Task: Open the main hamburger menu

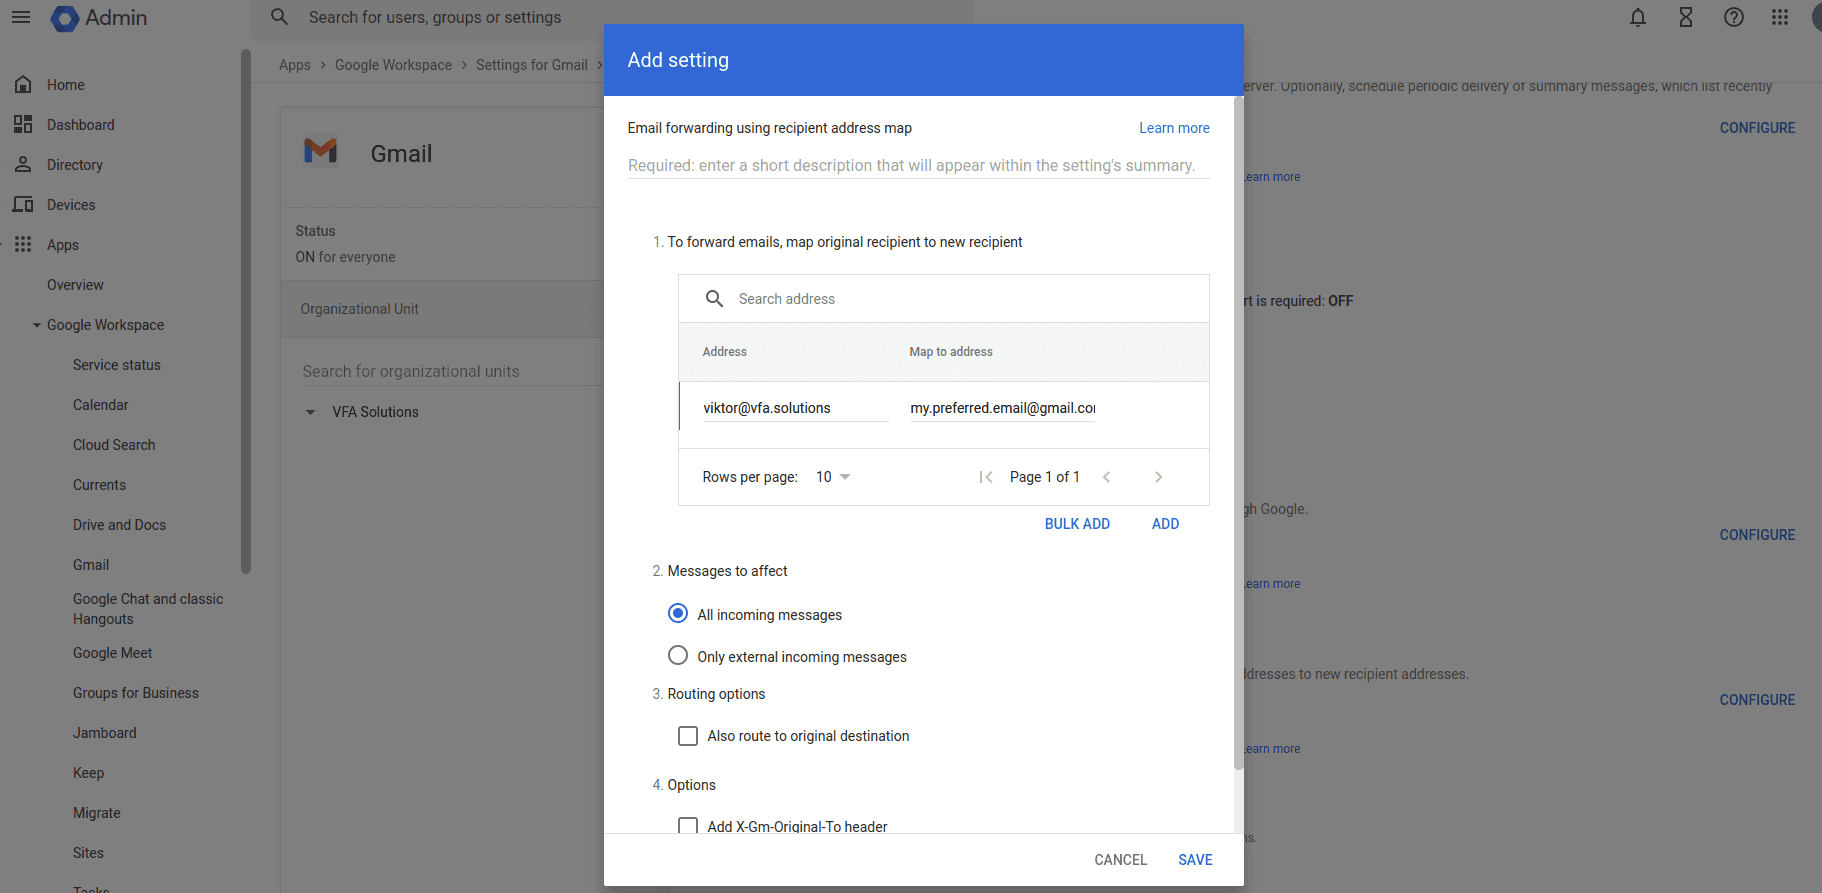Action: click(x=21, y=17)
